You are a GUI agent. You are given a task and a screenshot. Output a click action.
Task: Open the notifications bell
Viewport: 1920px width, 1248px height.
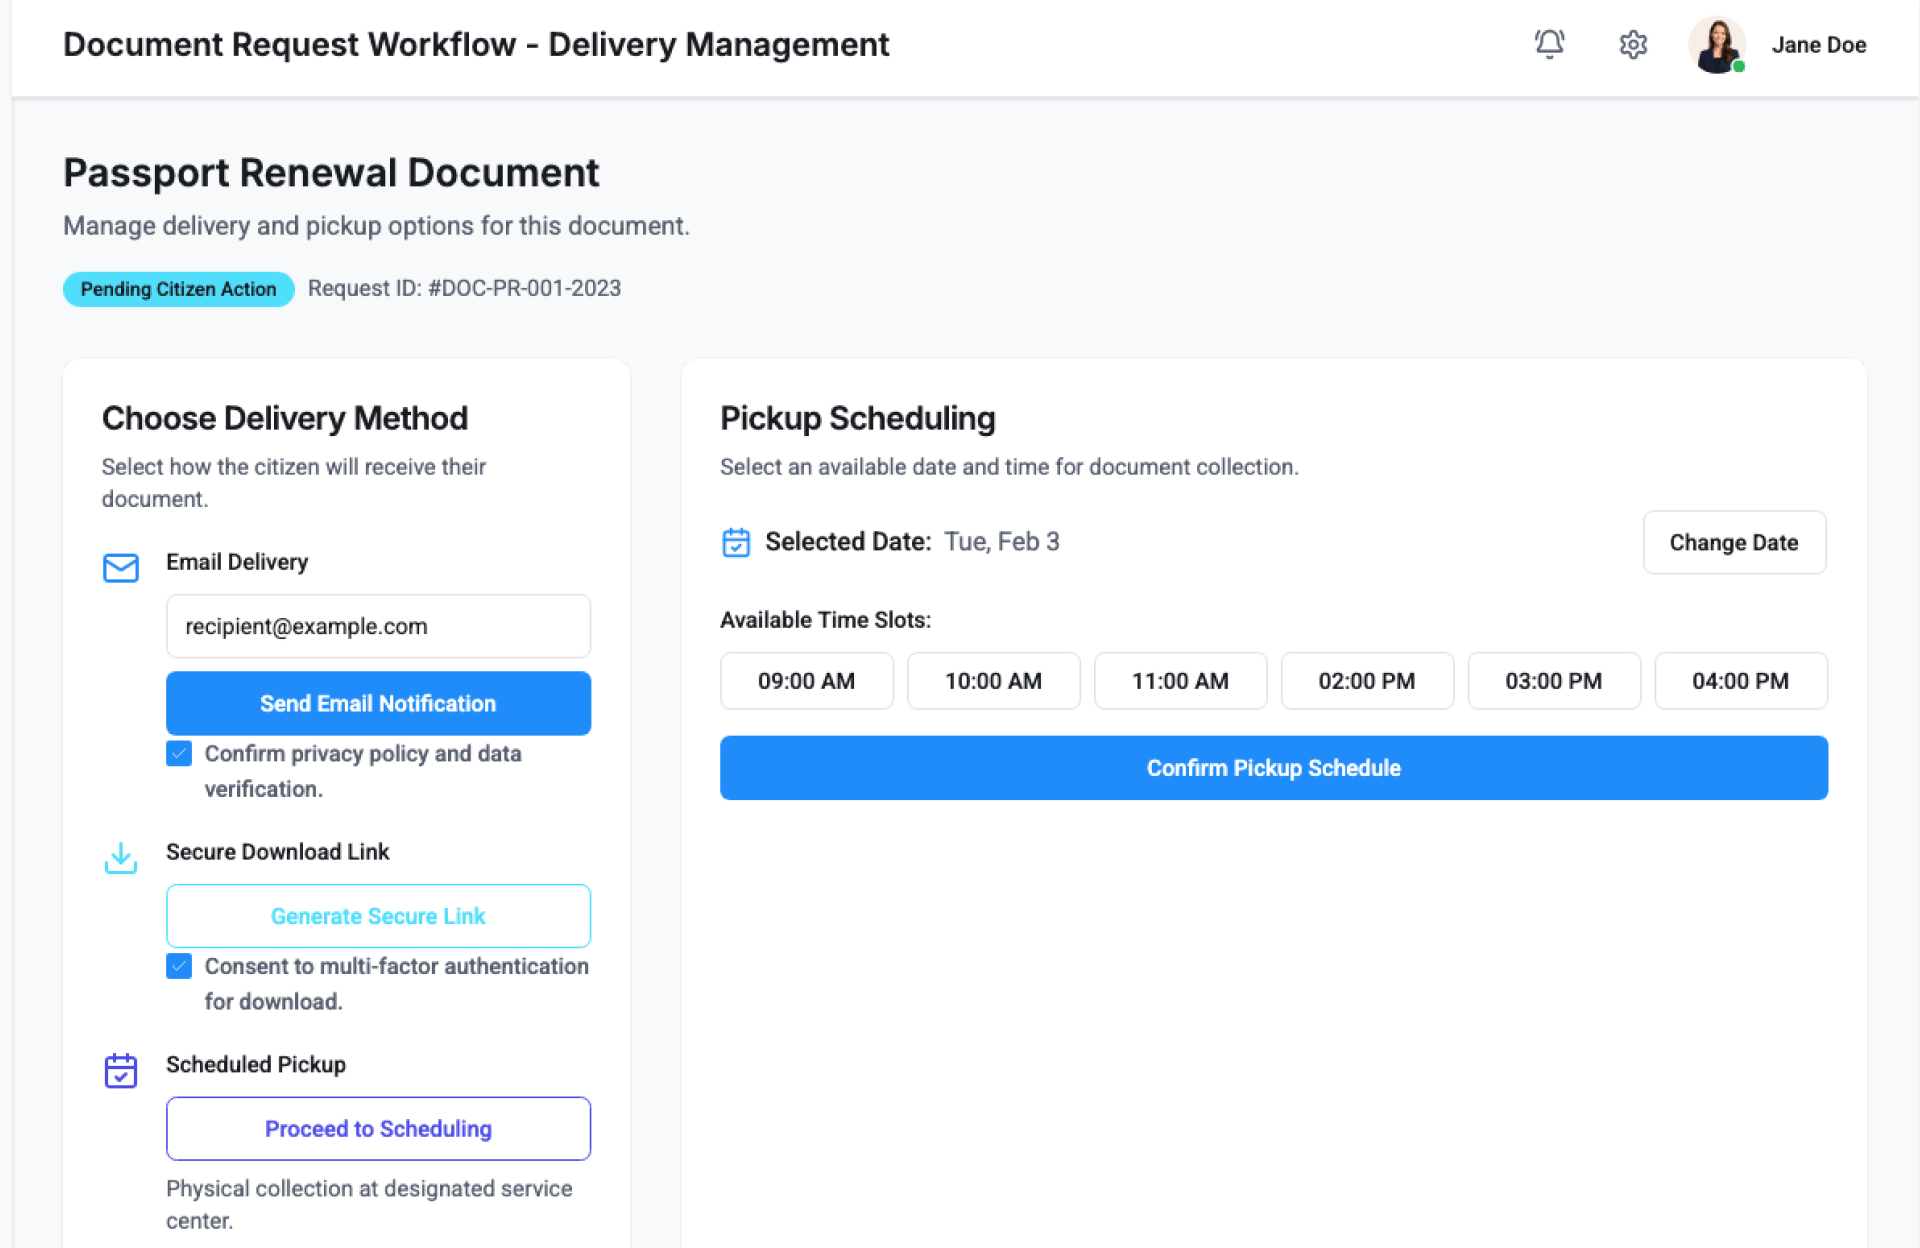point(1549,44)
